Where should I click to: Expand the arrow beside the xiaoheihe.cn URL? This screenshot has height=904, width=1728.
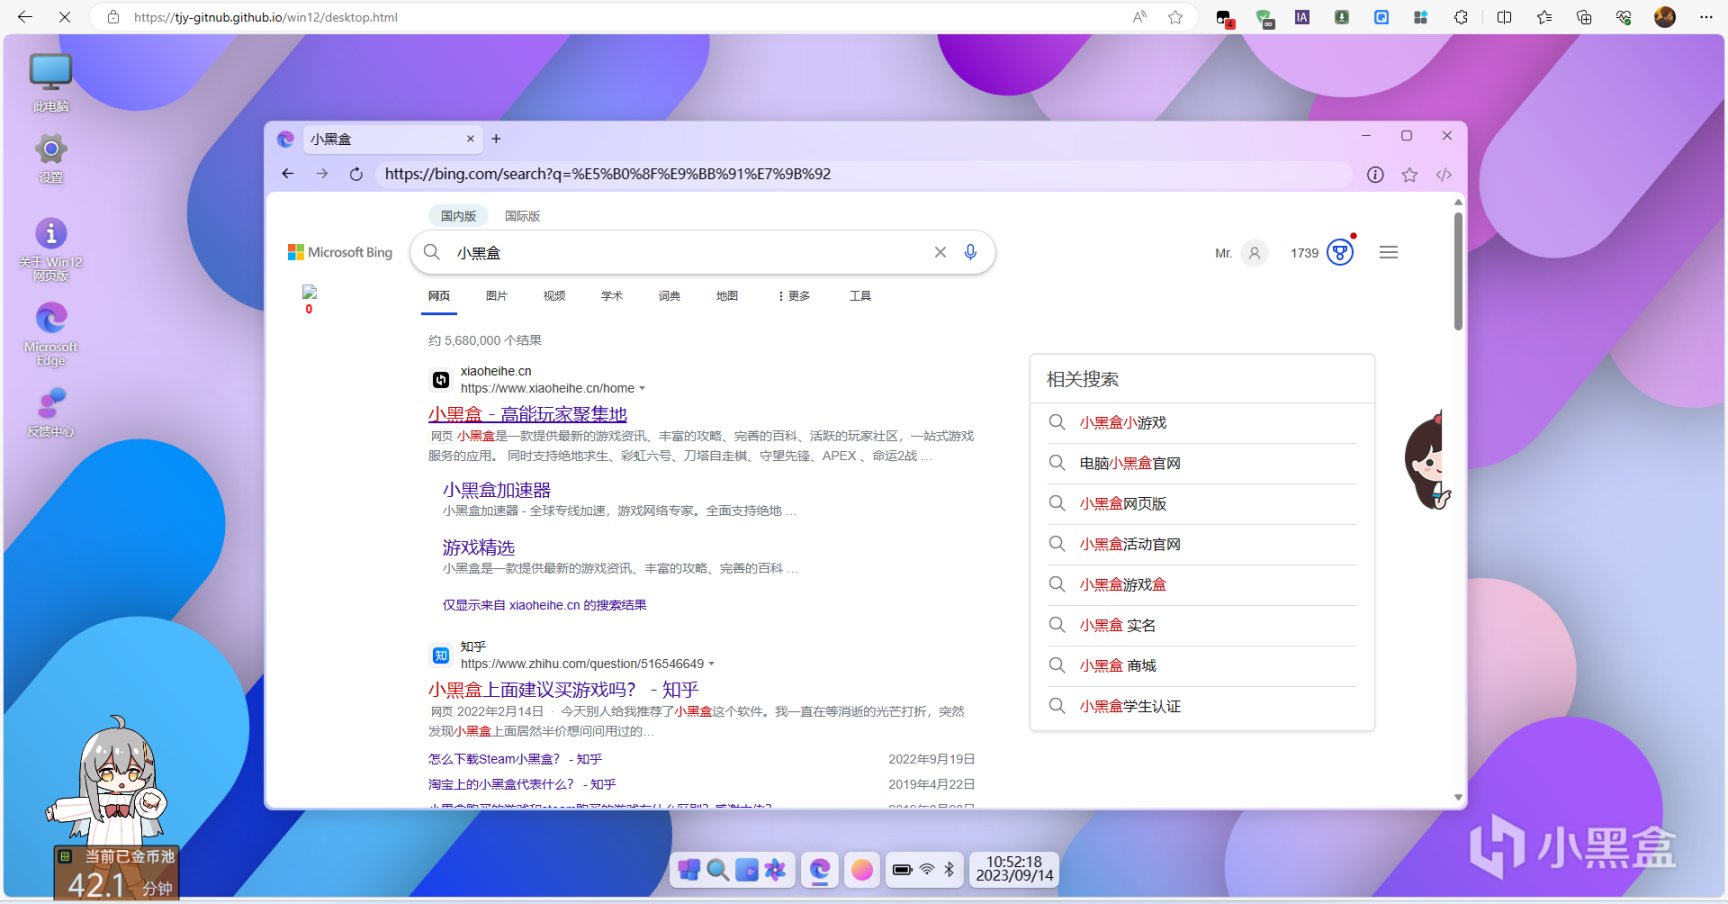tap(642, 389)
